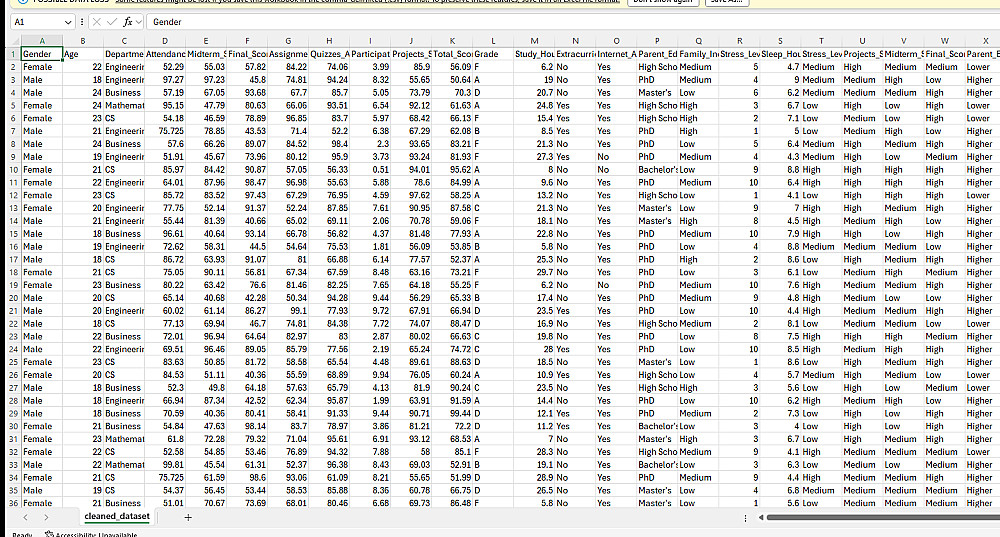Screen dimensions: 1000x537
Task: Click final score 98.47 in row 11
Action: (x=247, y=182)
